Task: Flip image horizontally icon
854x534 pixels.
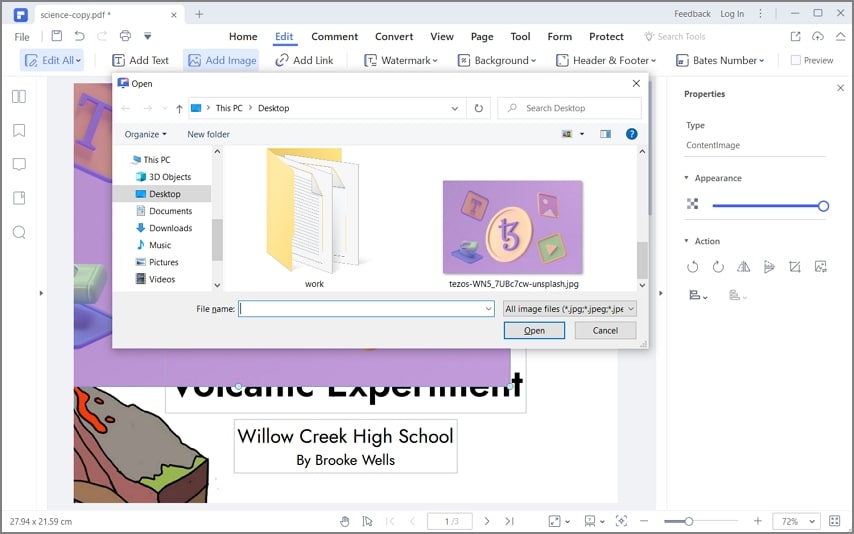Action: [x=743, y=266]
